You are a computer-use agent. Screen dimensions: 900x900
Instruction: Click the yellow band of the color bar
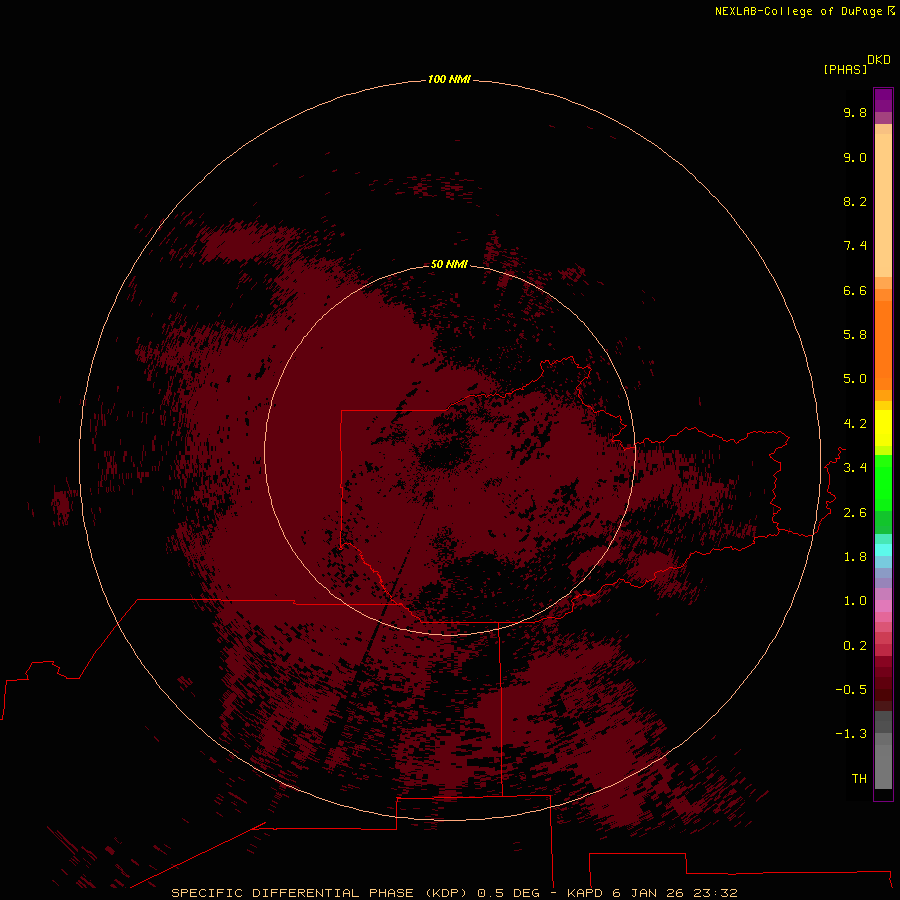coord(883,428)
